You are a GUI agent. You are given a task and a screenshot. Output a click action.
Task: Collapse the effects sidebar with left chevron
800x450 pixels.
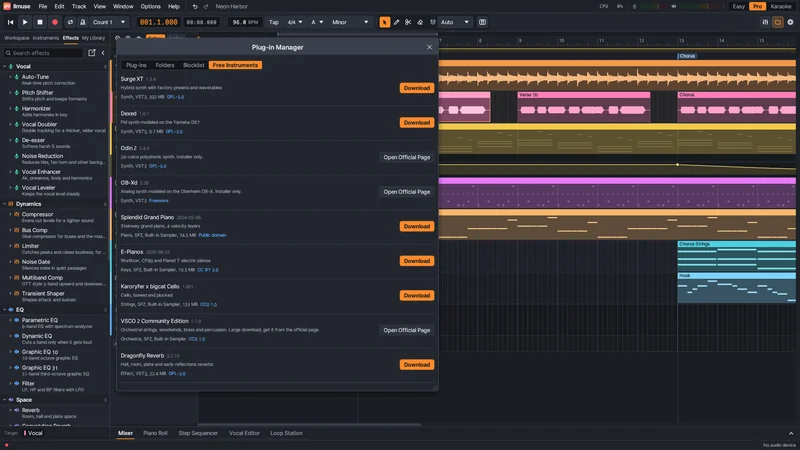103,53
